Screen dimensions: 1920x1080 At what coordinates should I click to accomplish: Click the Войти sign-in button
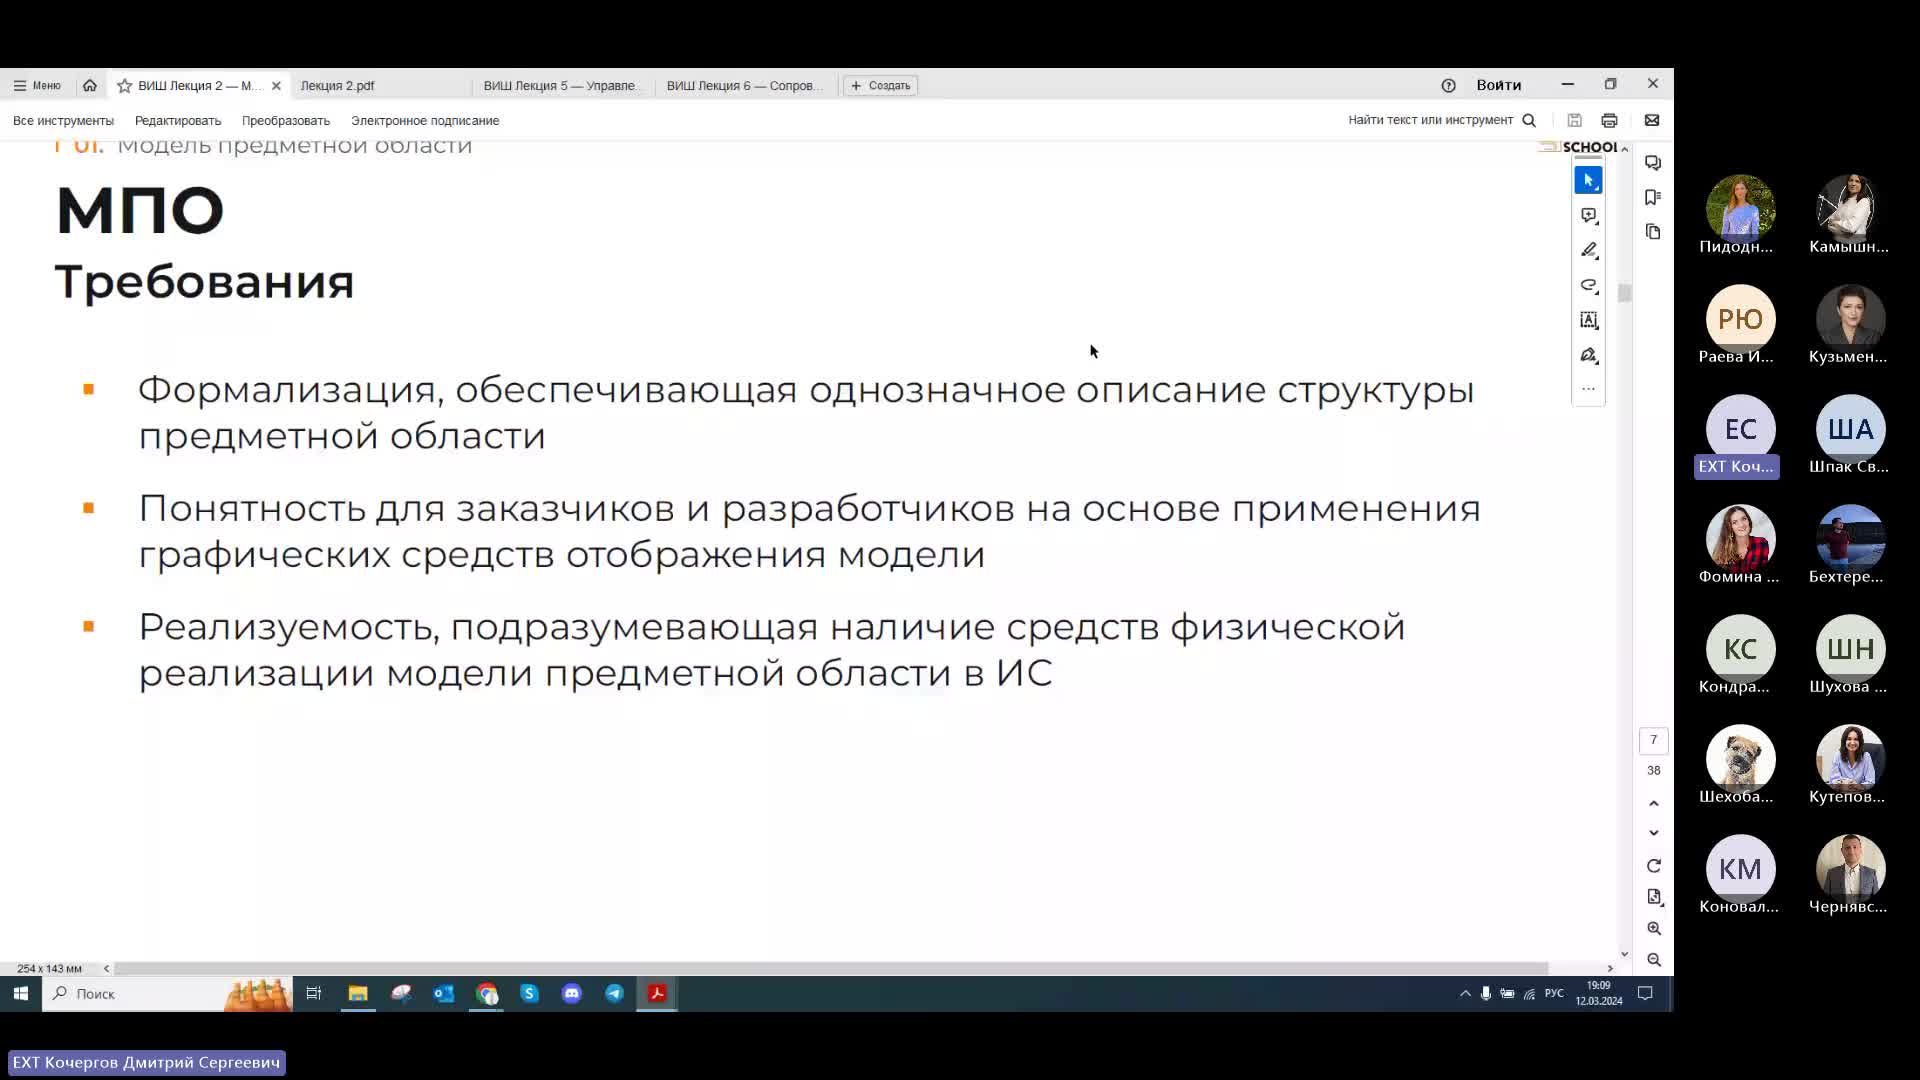pyautogui.click(x=1498, y=85)
